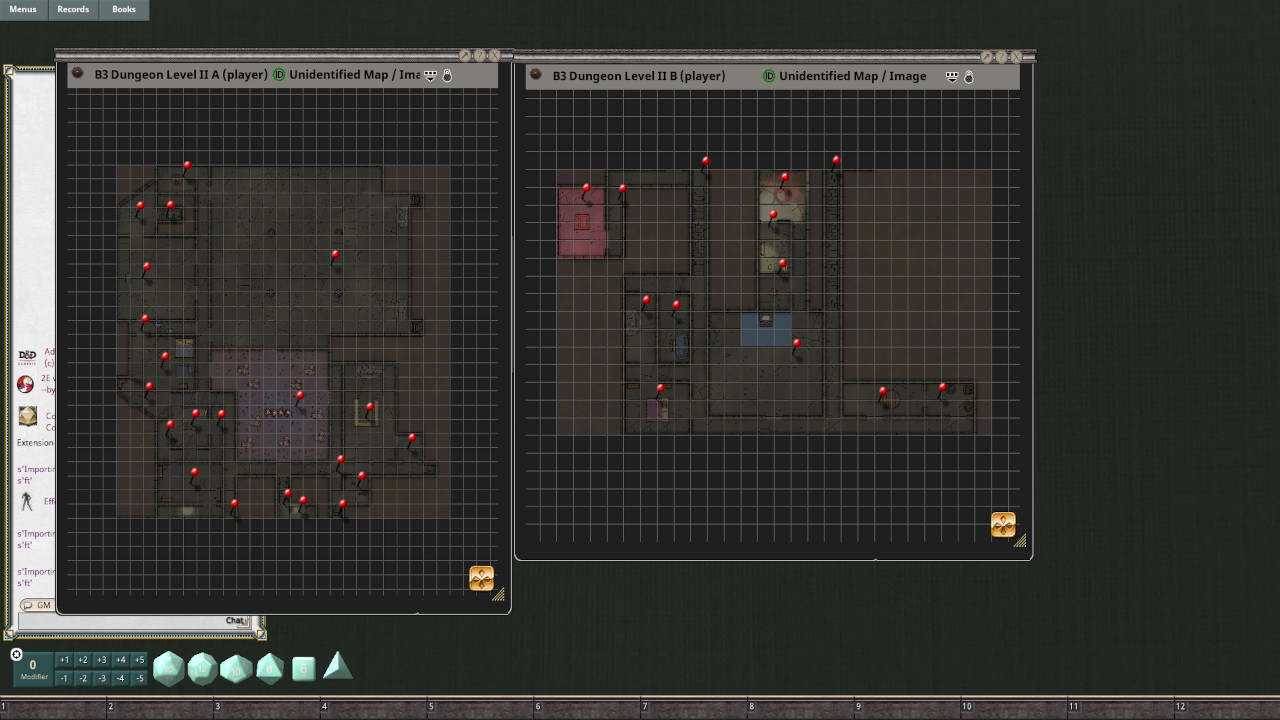Screen dimensions: 1280x720
Task: Roll the d10 die
Action: point(235,668)
